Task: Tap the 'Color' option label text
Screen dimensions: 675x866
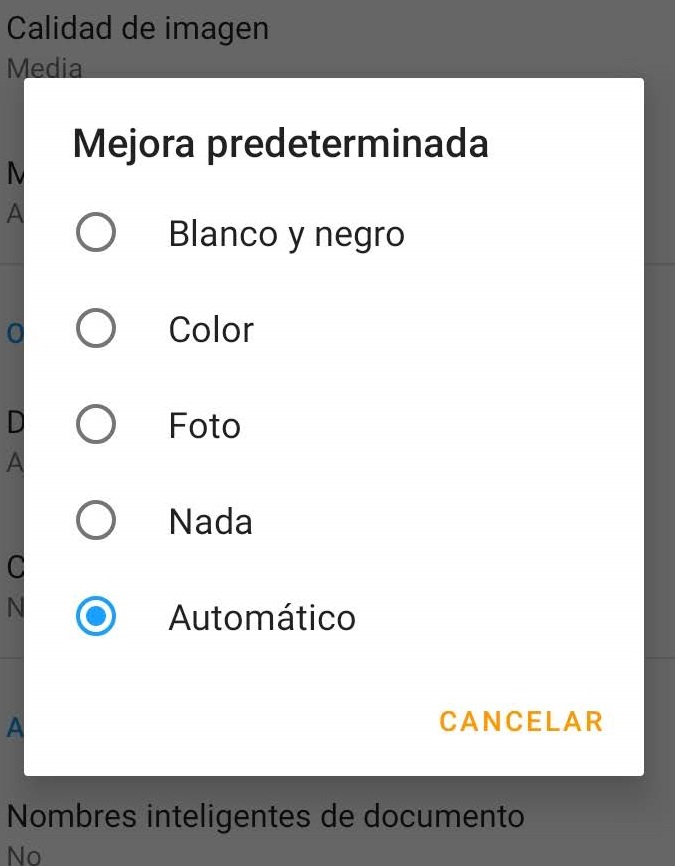Action: (x=211, y=330)
